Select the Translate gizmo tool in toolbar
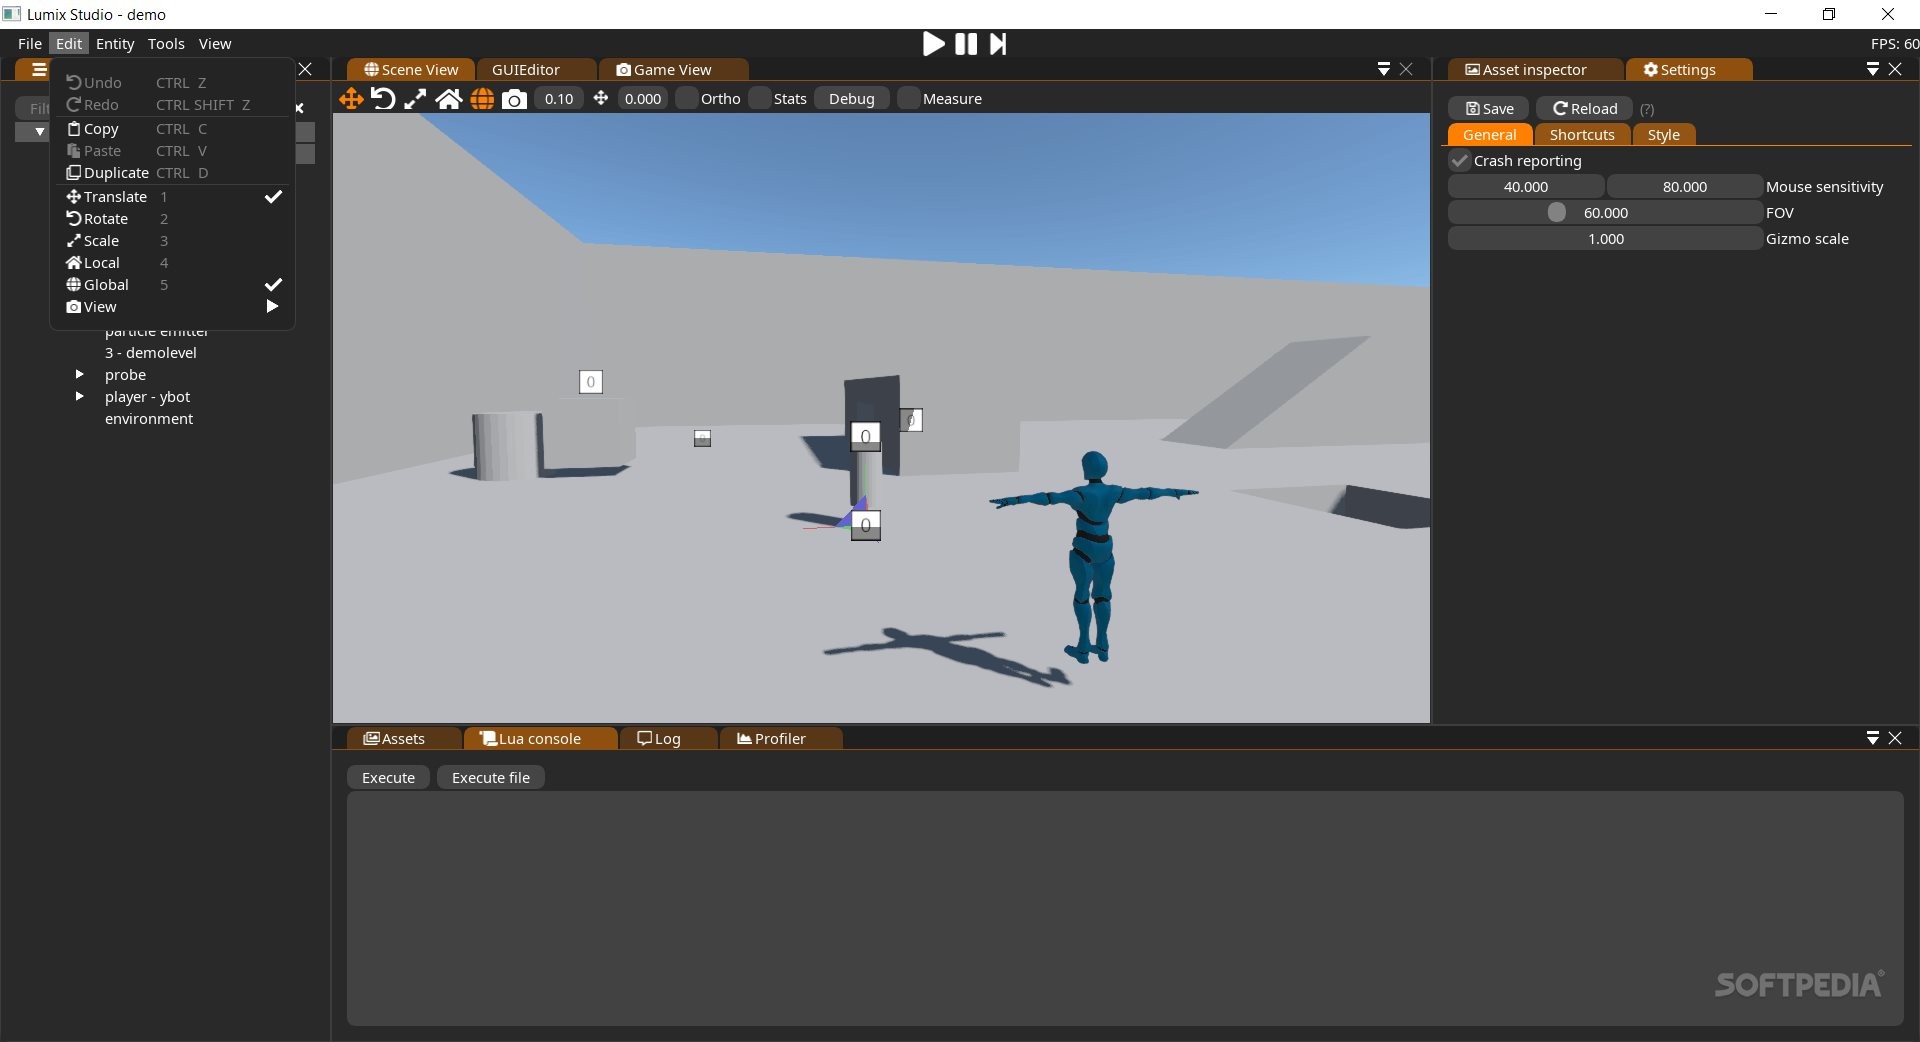The height and width of the screenshot is (1042, 1920). tap(351, 98)
